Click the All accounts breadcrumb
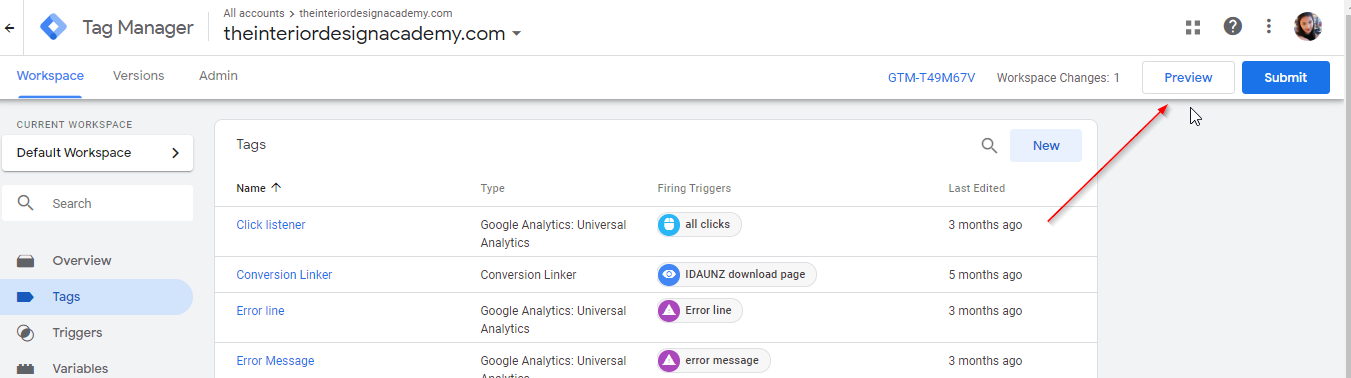 [x=253, y=13]
